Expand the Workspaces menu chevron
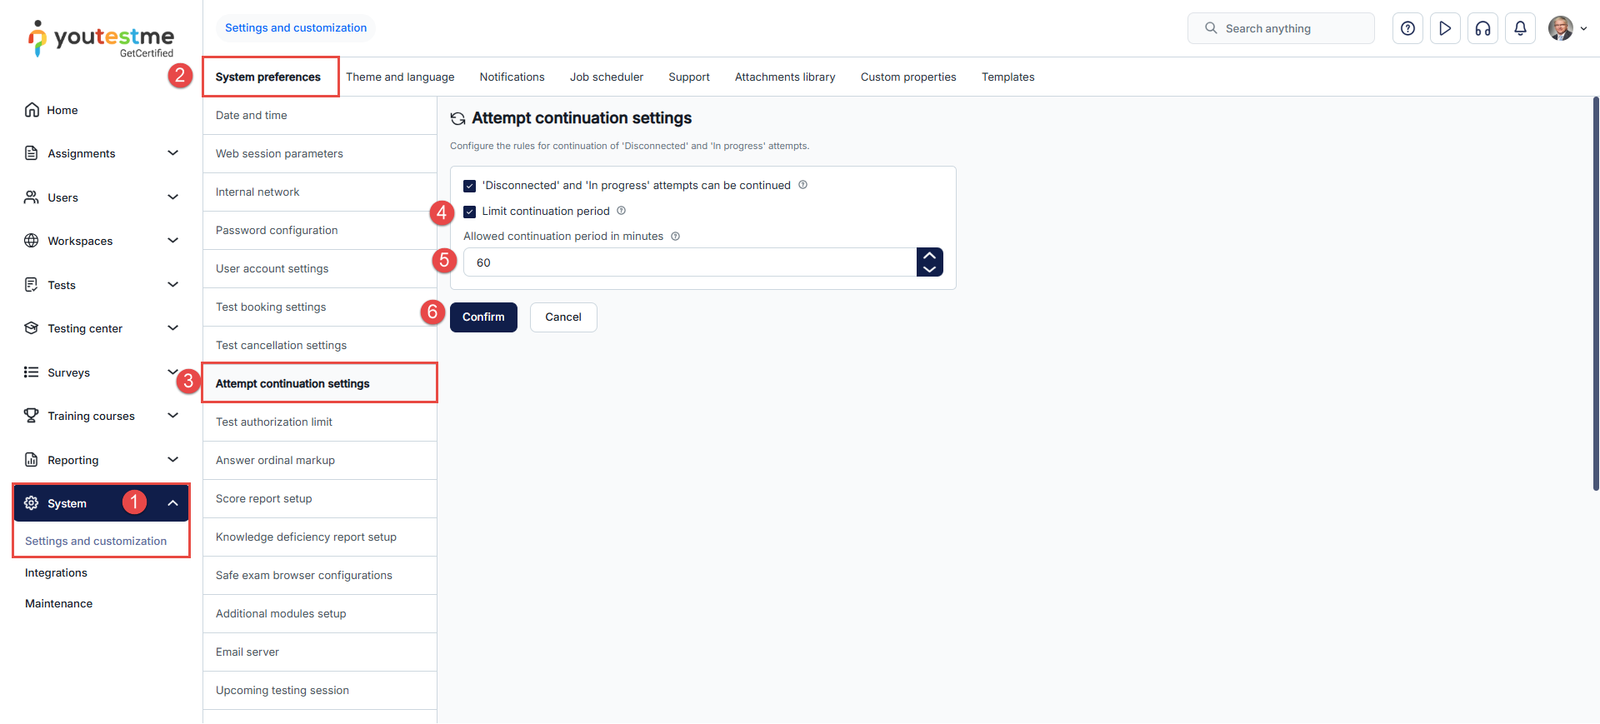This screenshot has height=724, width=1600. [173, 241]
